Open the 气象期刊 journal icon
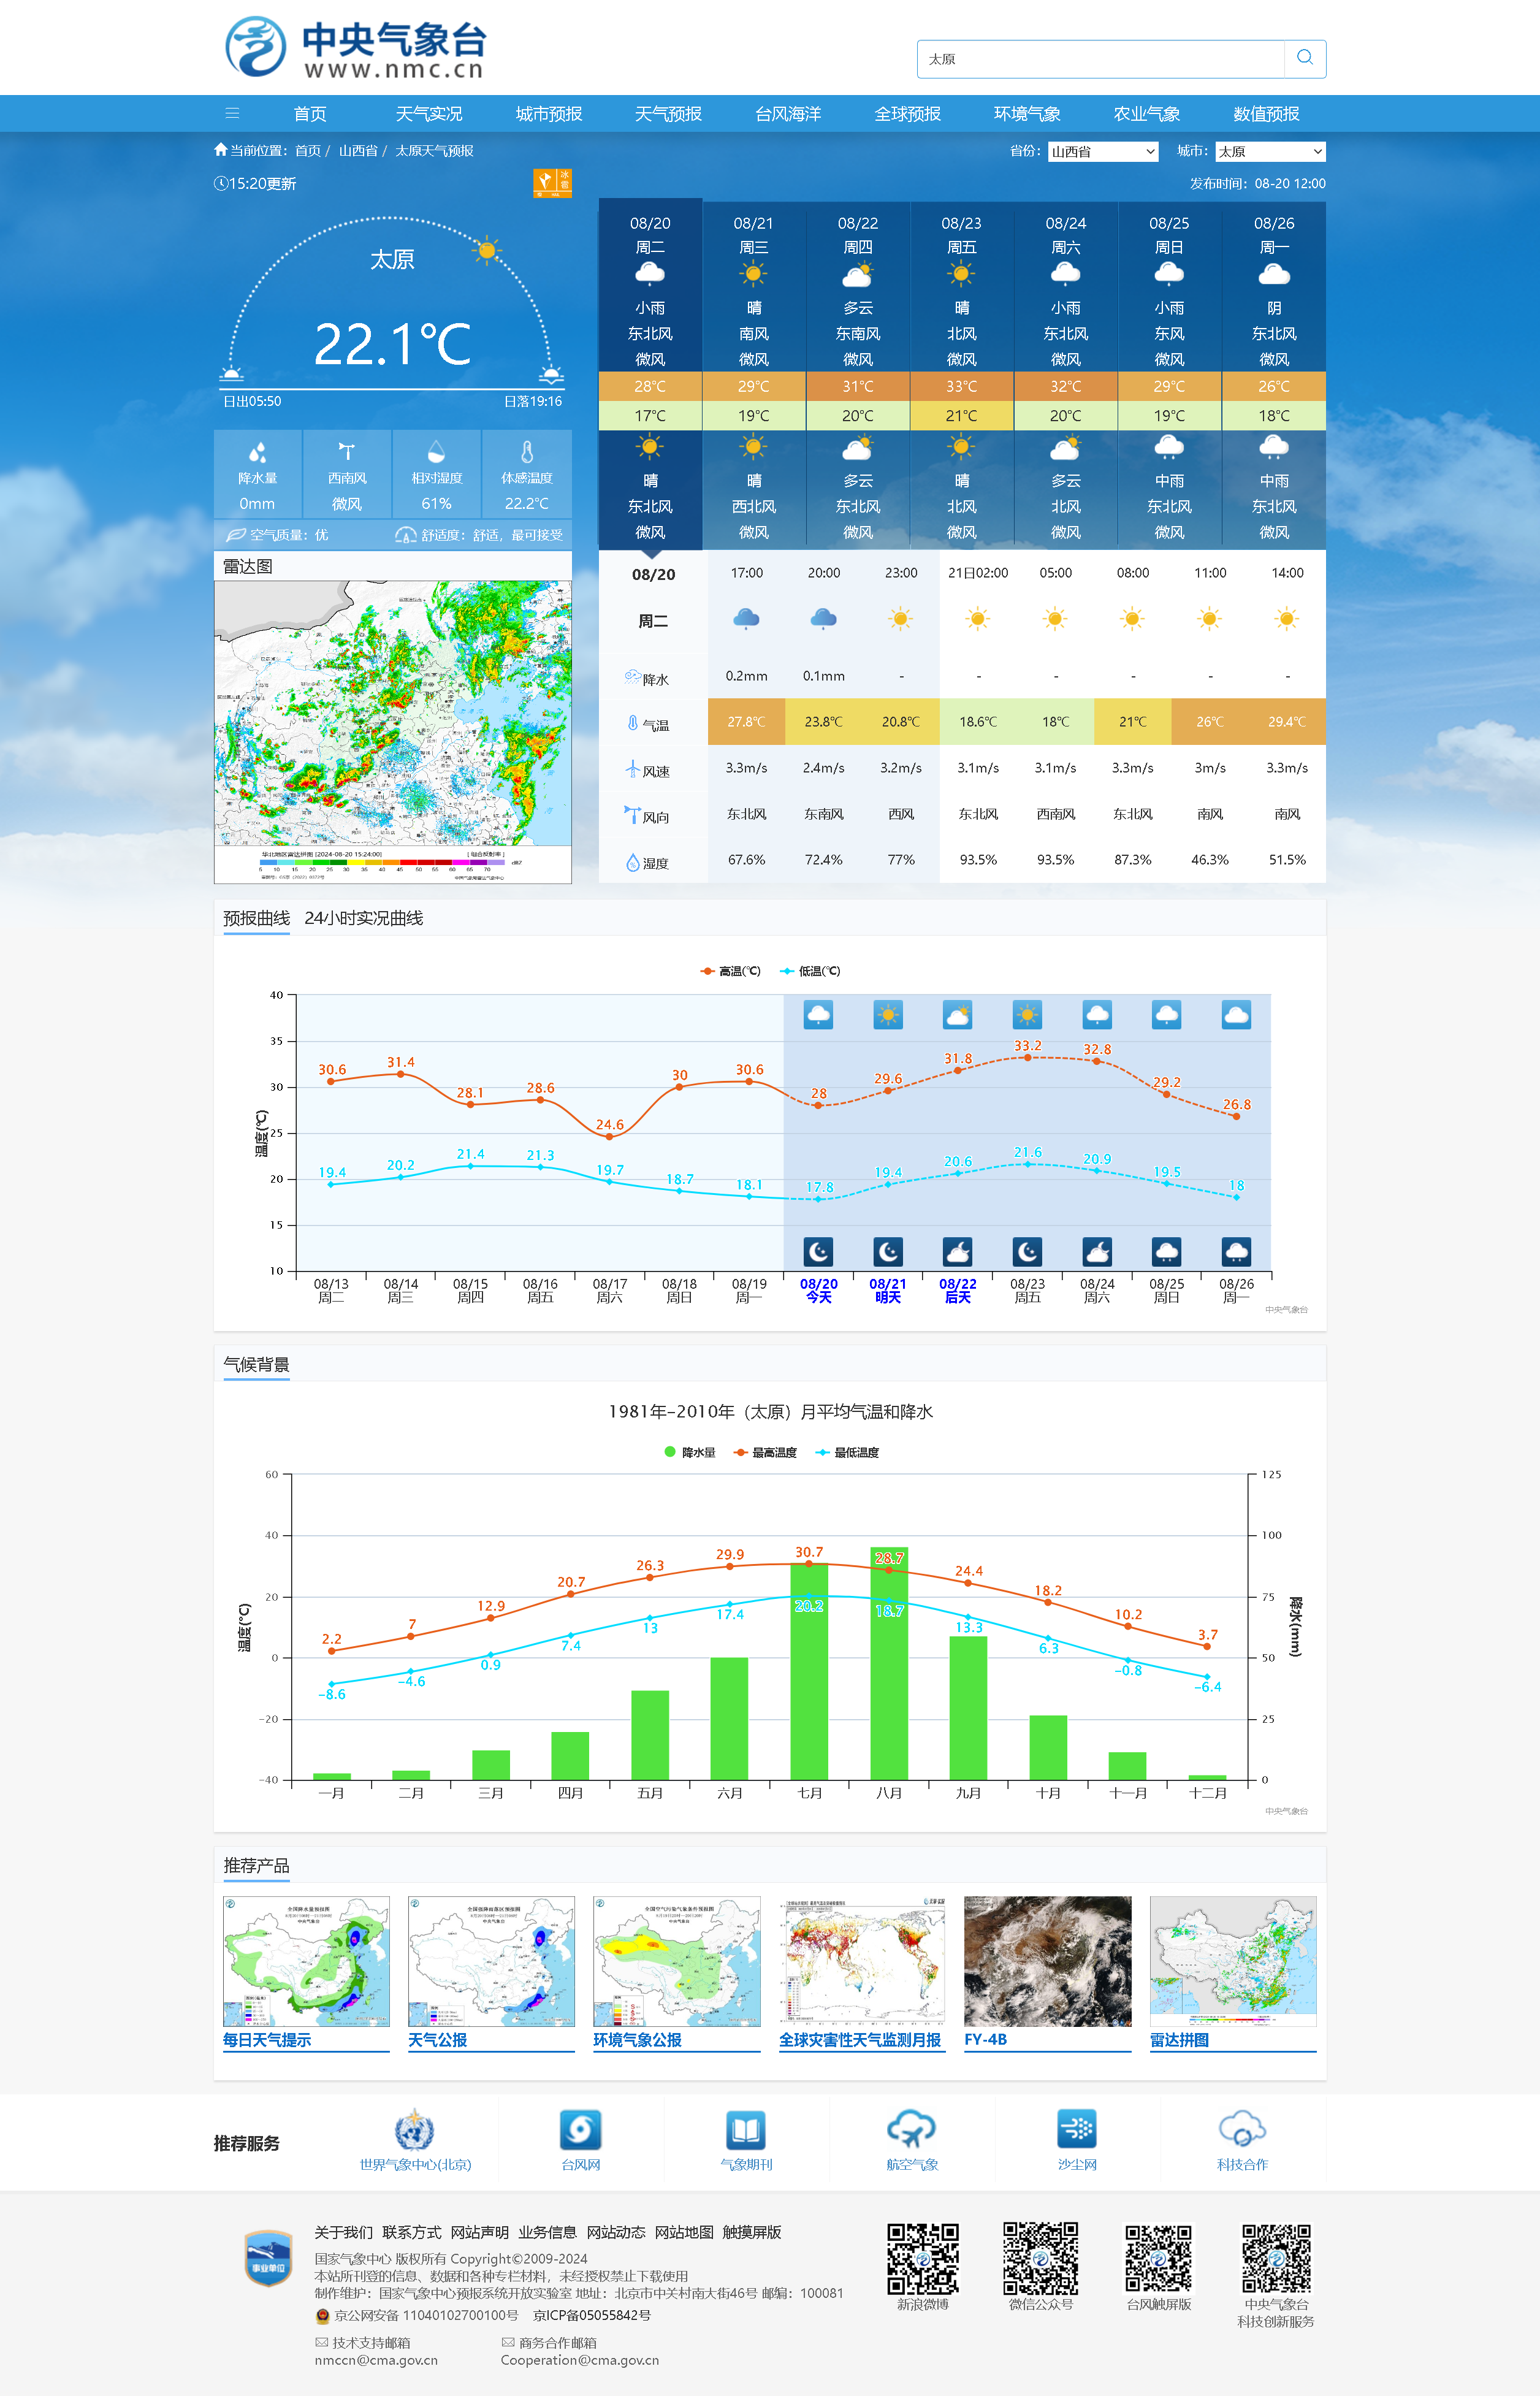The image size is (1540, 2396). tap(746, 2130)
